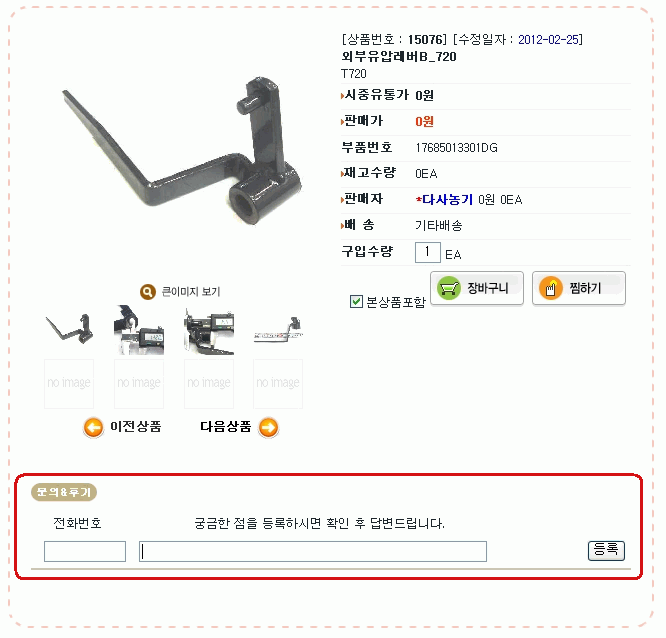Image resolution: width=666 pixels, height=638 pixels.
Task: Click the orange left arrow for previous product
Action: 93,427
